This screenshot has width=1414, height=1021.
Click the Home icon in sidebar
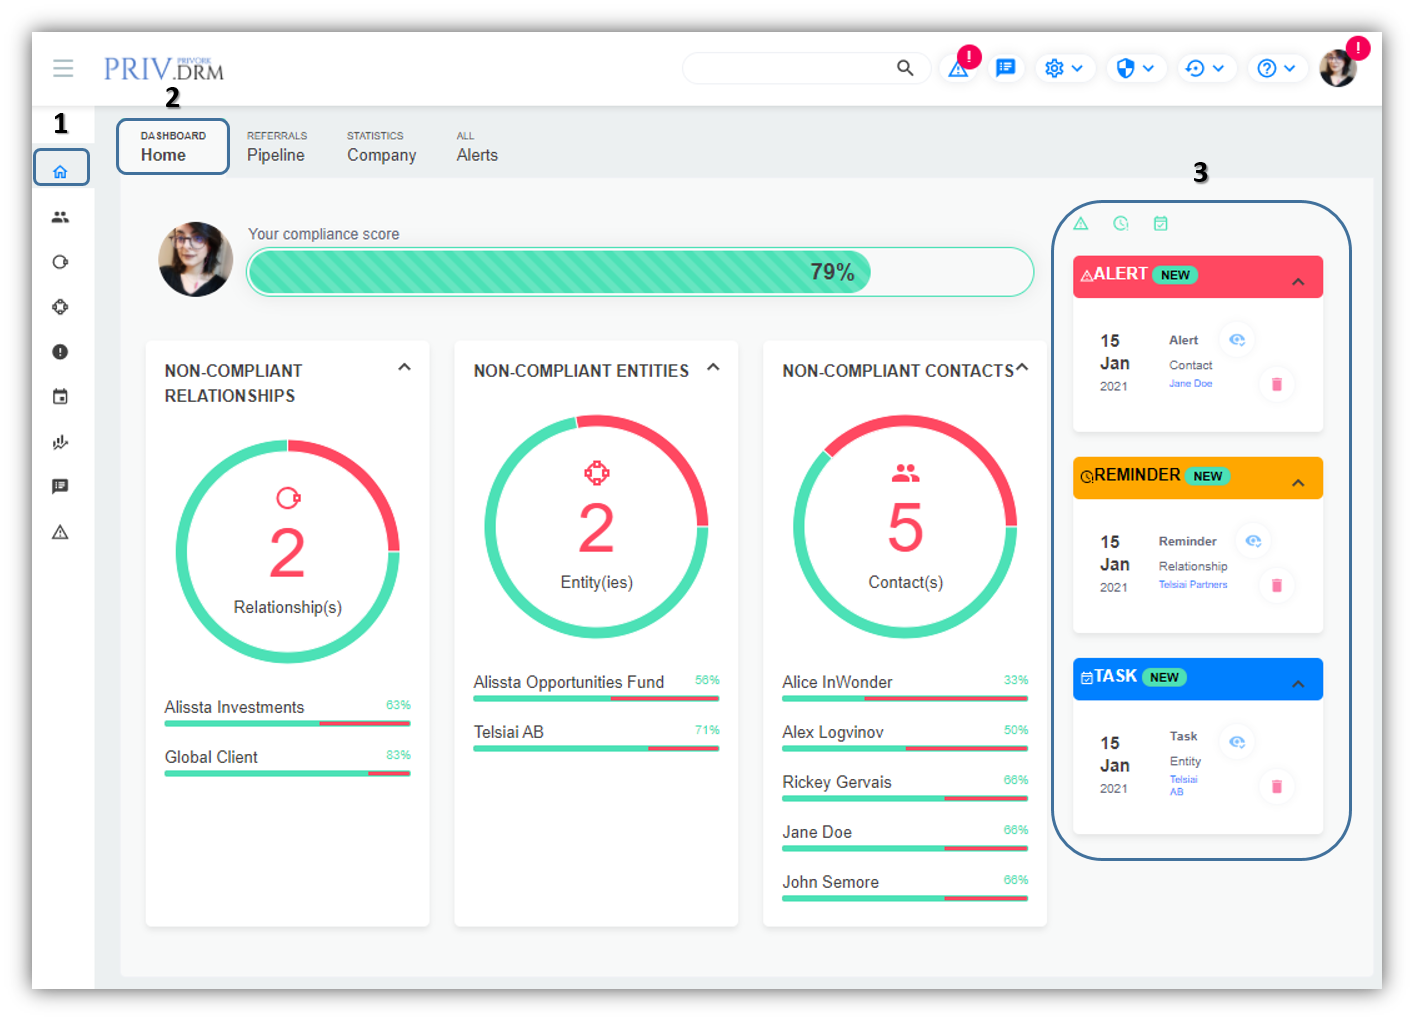click(61, 171)
